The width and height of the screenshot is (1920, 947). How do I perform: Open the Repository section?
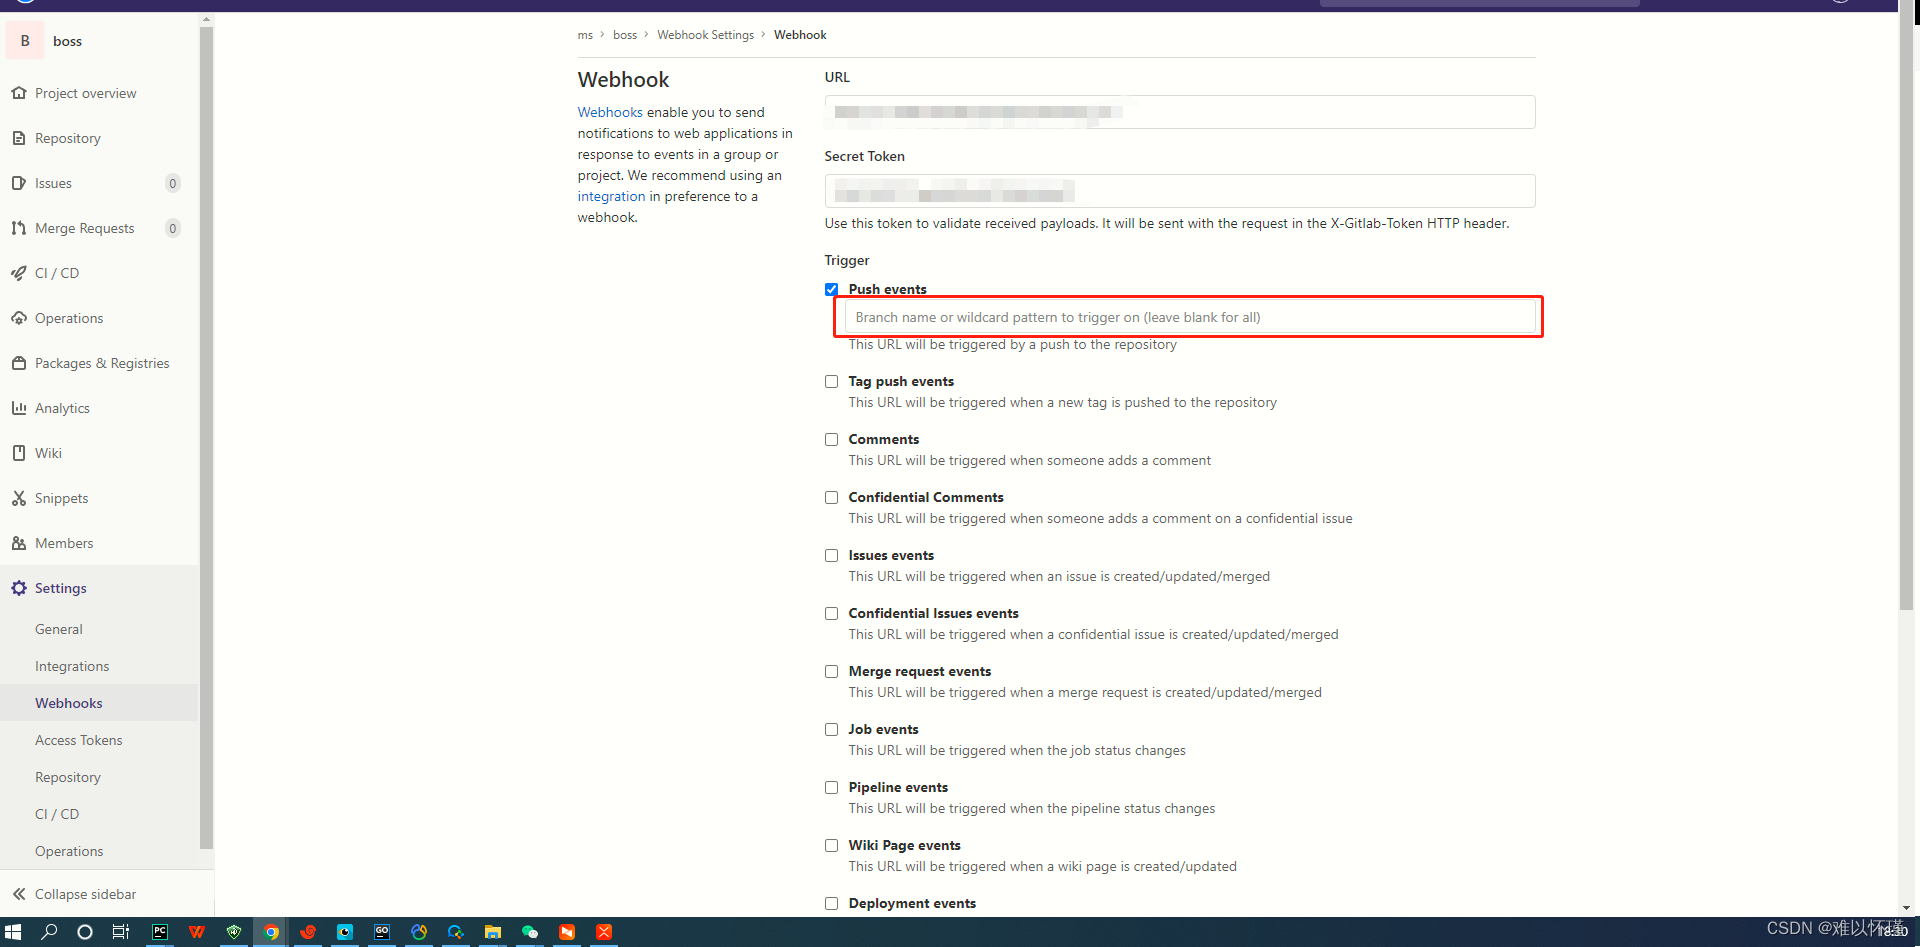pos(67,137)
